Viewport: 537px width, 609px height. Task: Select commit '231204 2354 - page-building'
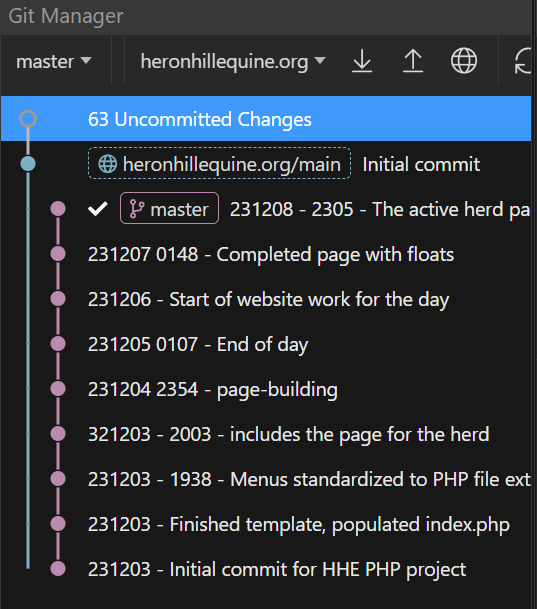(x=266, y=389)
